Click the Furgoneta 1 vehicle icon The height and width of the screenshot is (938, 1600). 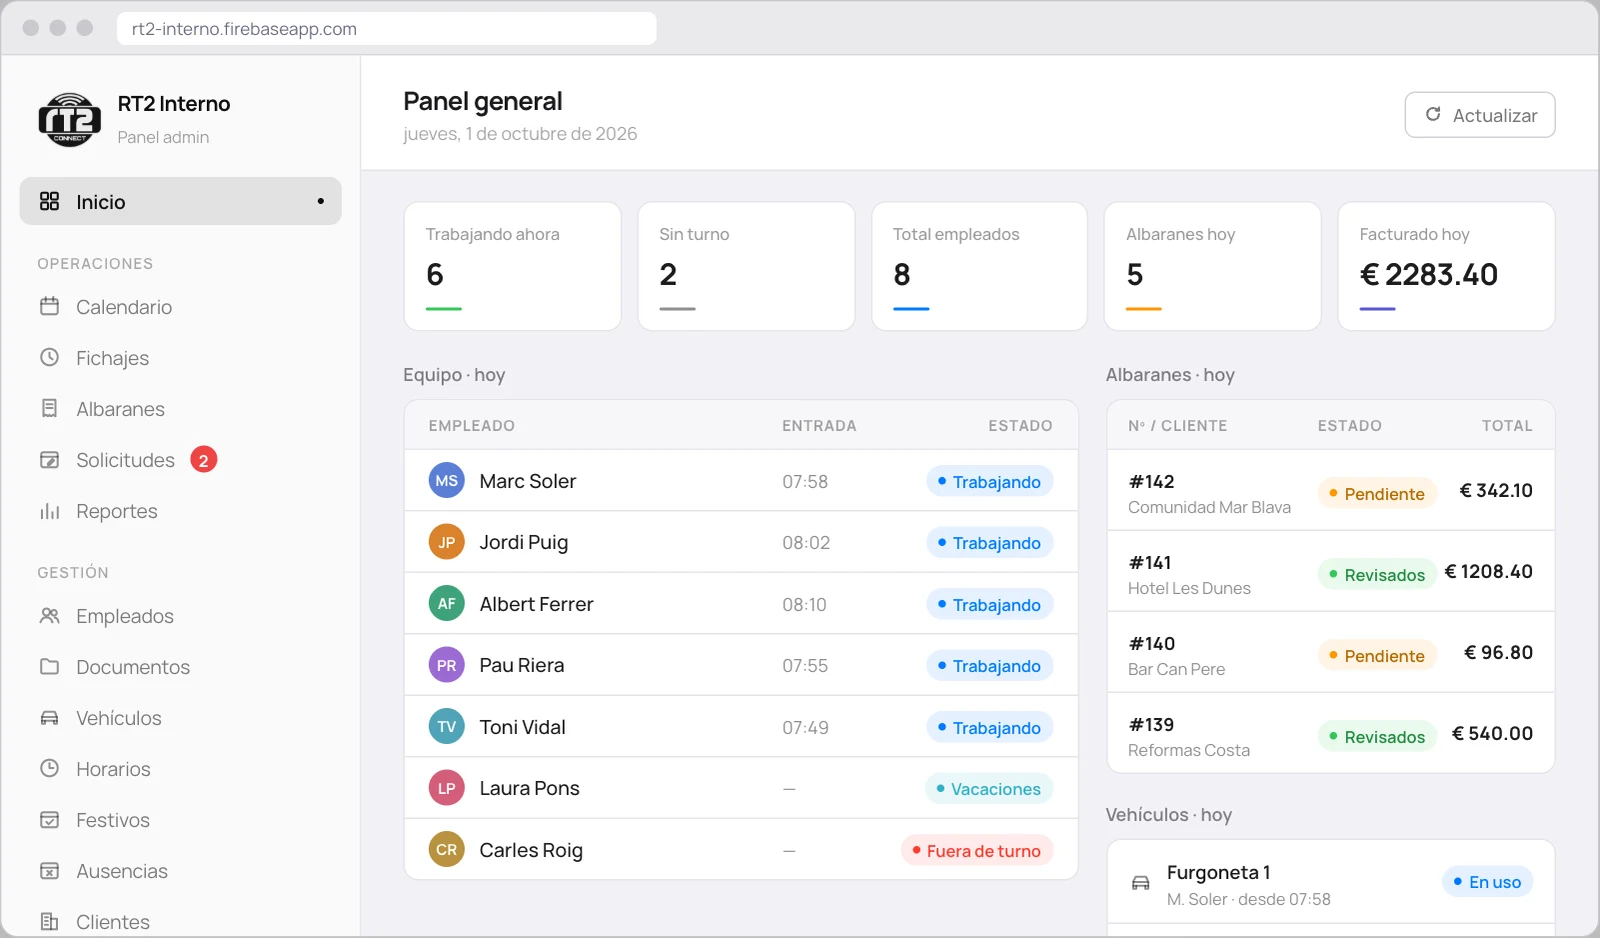point(1140,883)
